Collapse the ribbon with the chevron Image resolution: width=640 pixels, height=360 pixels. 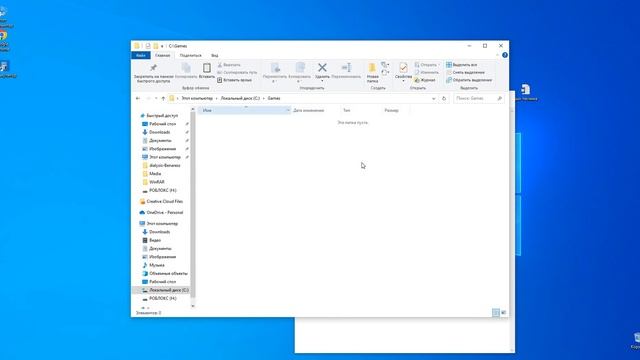[497, 55]
